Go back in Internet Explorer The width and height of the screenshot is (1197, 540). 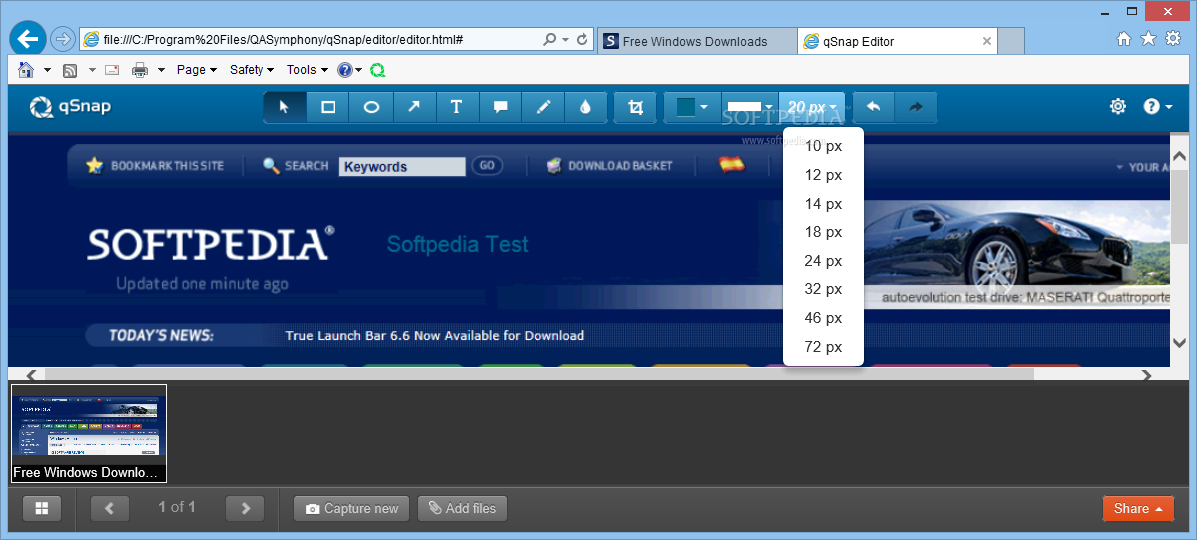click(29, 38)
